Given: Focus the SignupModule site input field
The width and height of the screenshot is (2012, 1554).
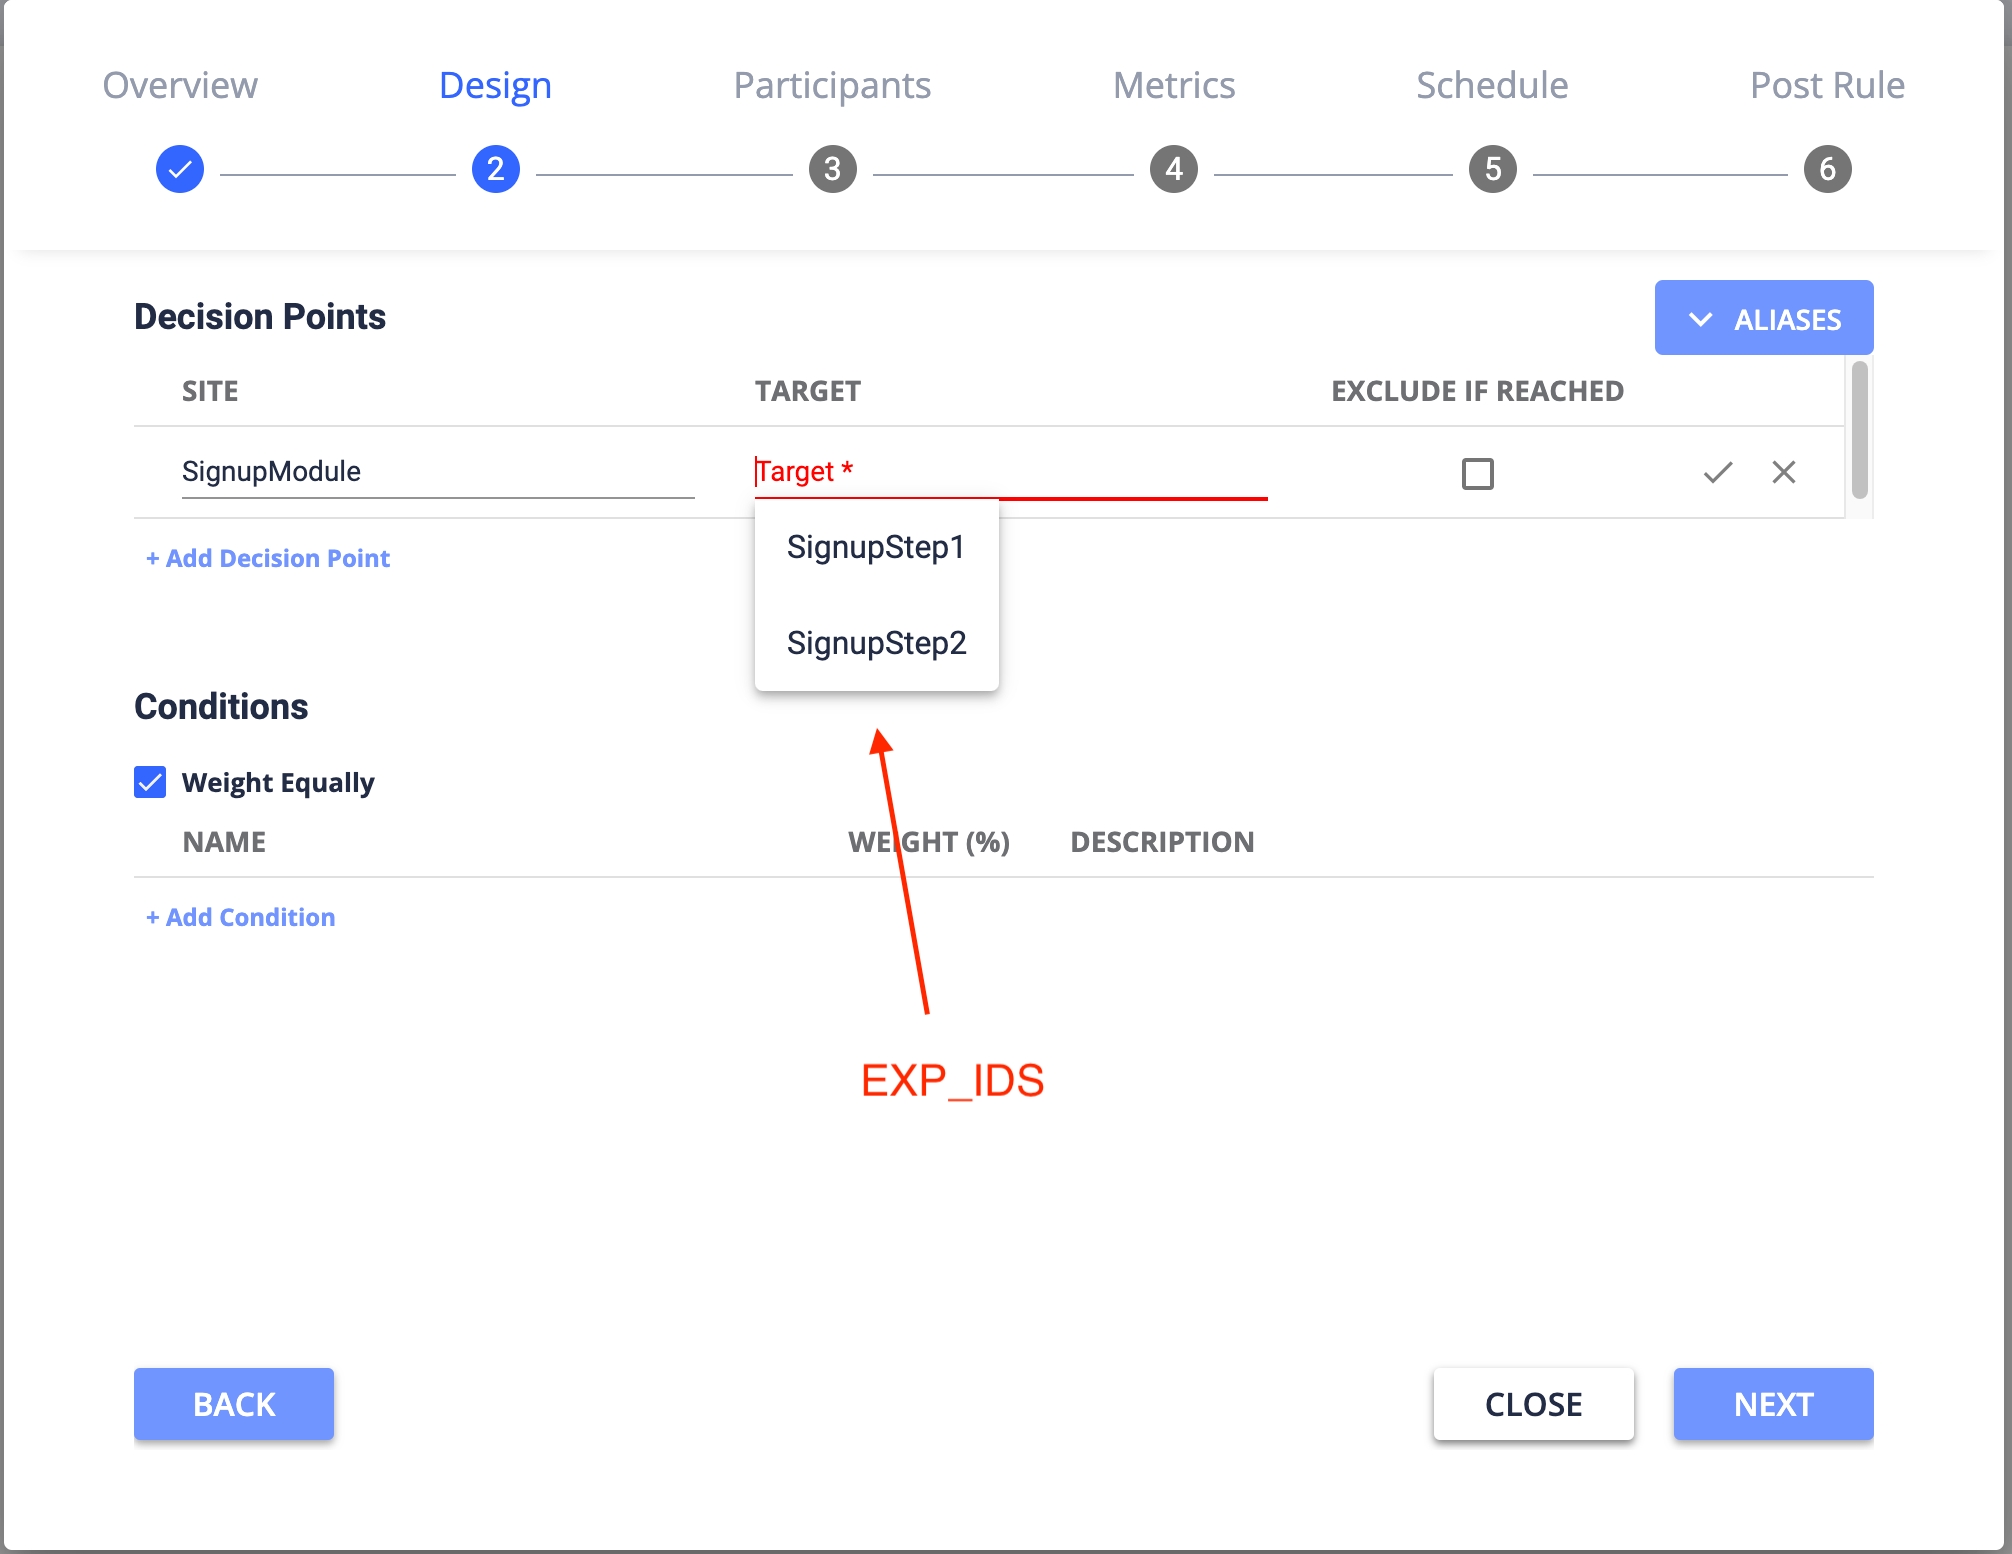Looking at the screenshot, I should [437, 471].
